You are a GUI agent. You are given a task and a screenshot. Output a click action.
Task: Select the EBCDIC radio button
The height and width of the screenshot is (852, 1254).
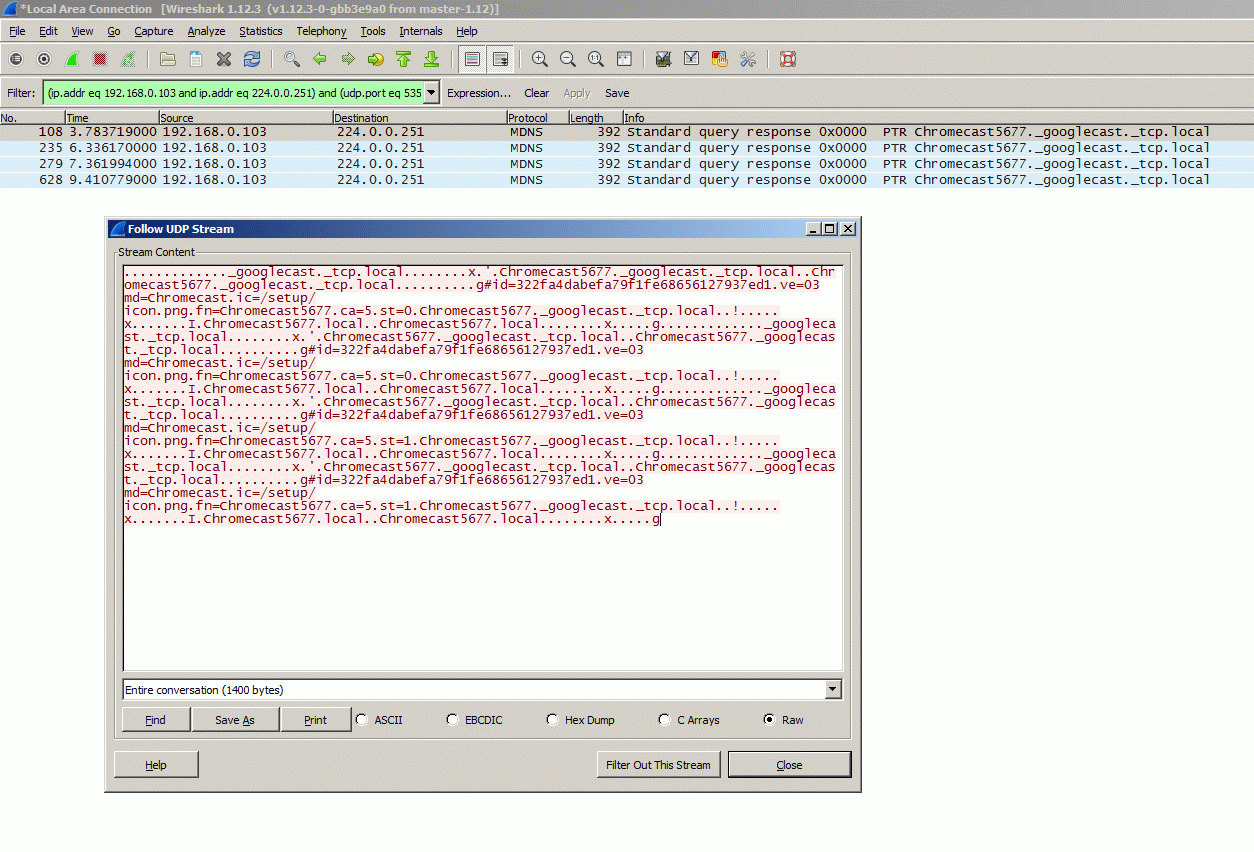(x=453, y=719)
